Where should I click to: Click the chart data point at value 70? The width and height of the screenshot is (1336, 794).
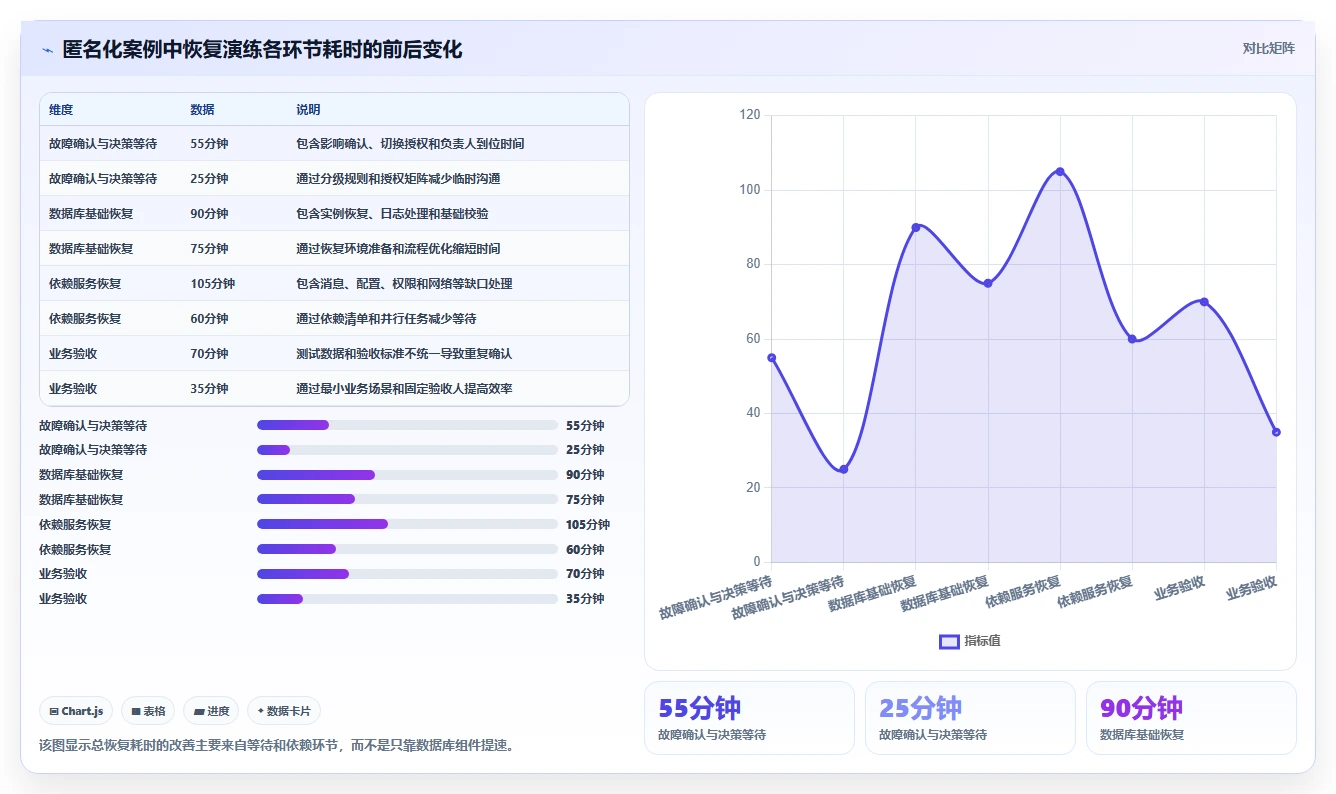(1204, 301)
